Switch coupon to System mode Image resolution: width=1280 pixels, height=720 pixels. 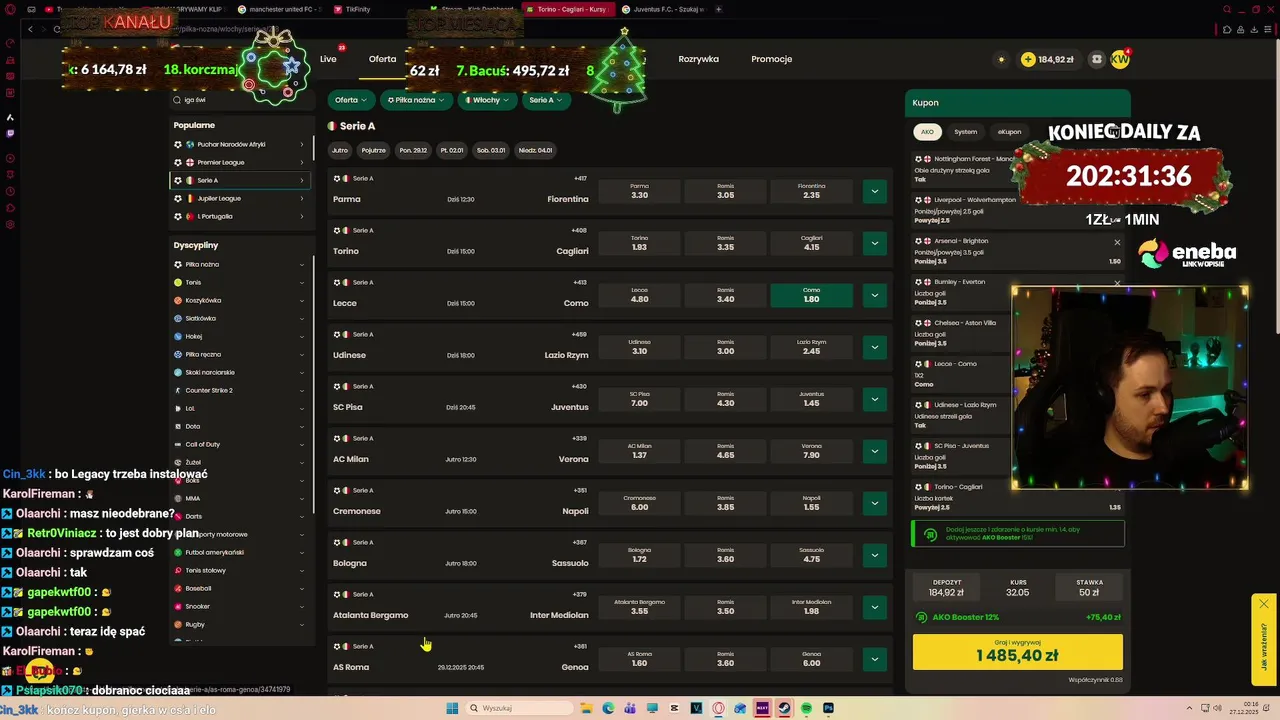click(x=965, y=132)
